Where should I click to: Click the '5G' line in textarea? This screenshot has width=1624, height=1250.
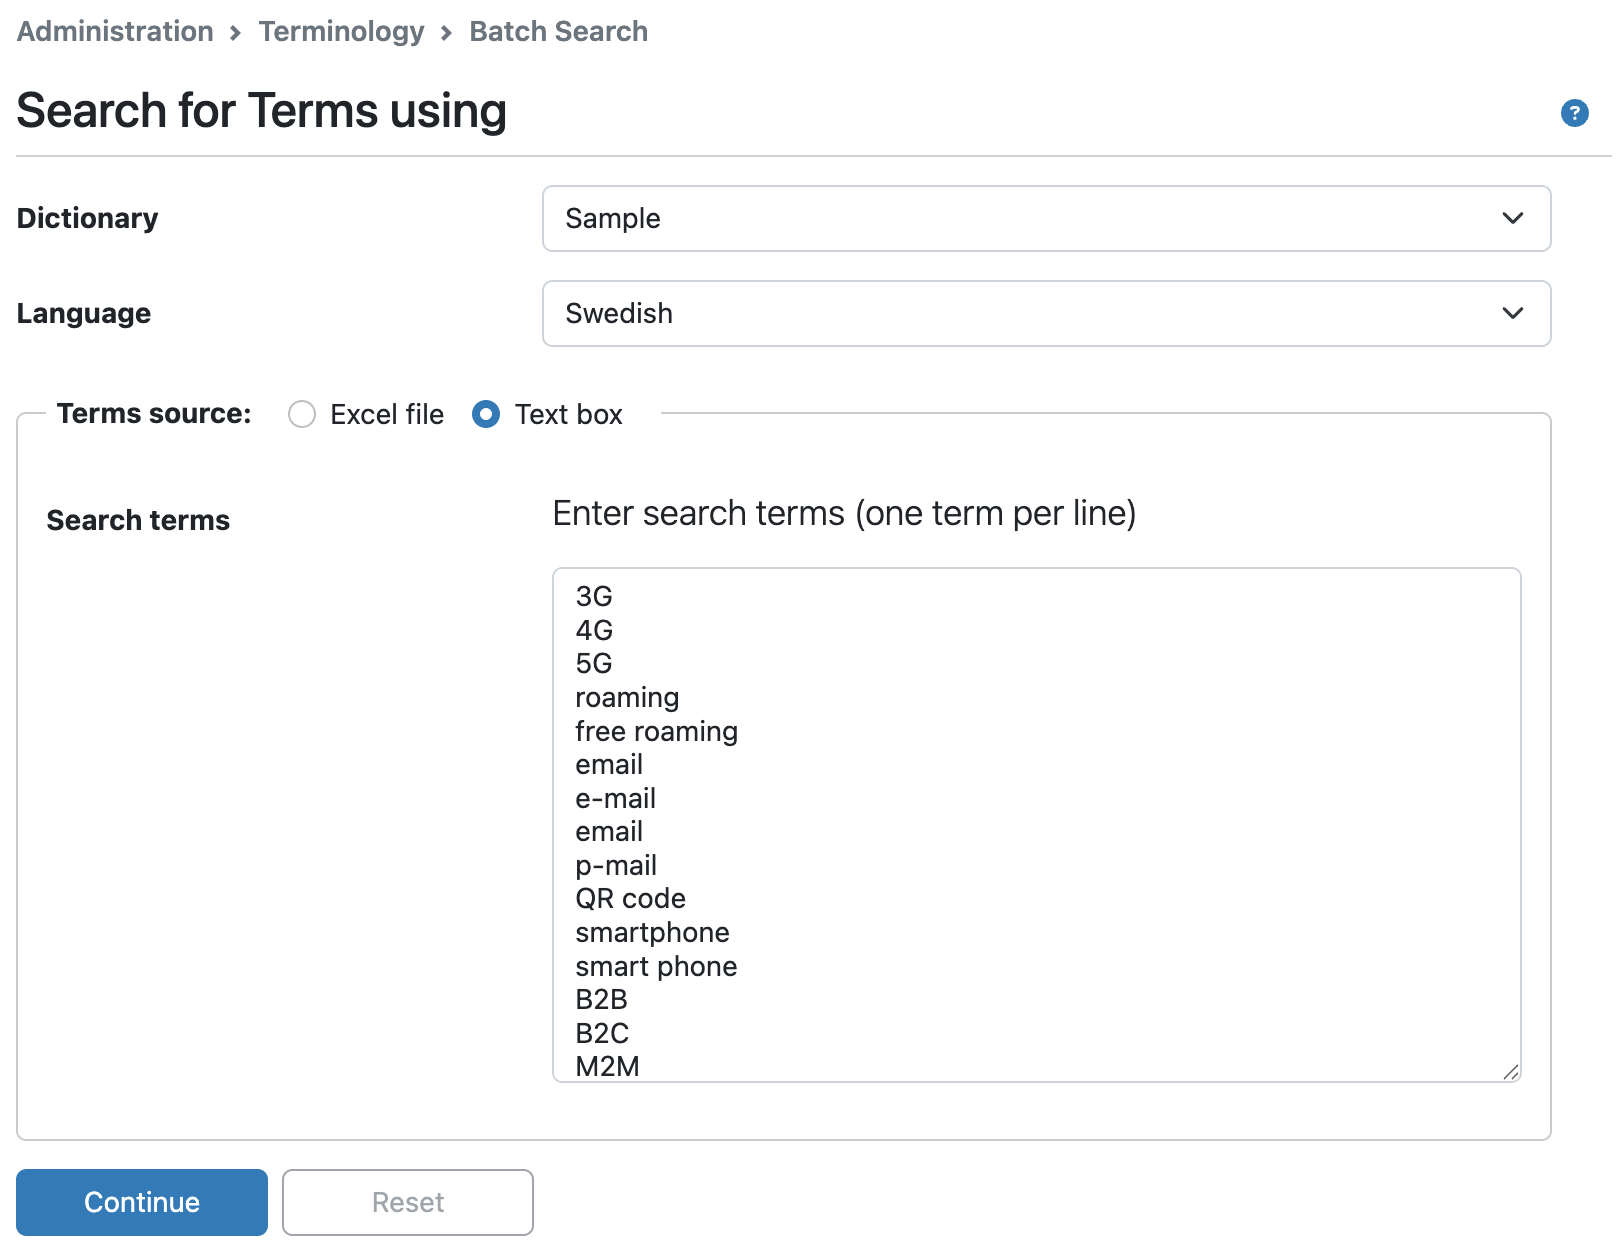click(x=594, y=663)
